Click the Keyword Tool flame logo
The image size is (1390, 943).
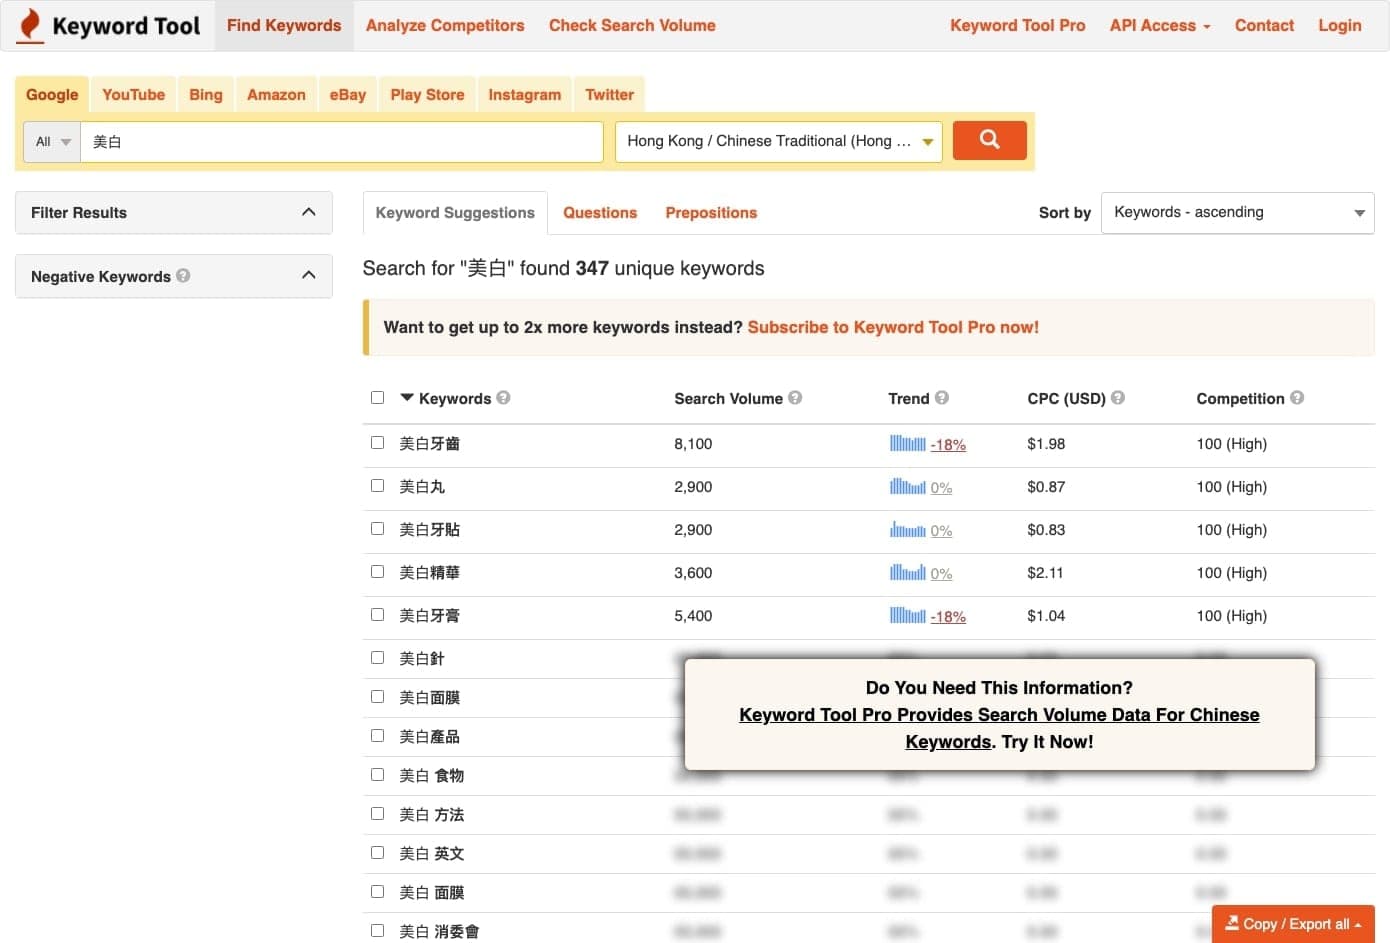pos(31,25)
